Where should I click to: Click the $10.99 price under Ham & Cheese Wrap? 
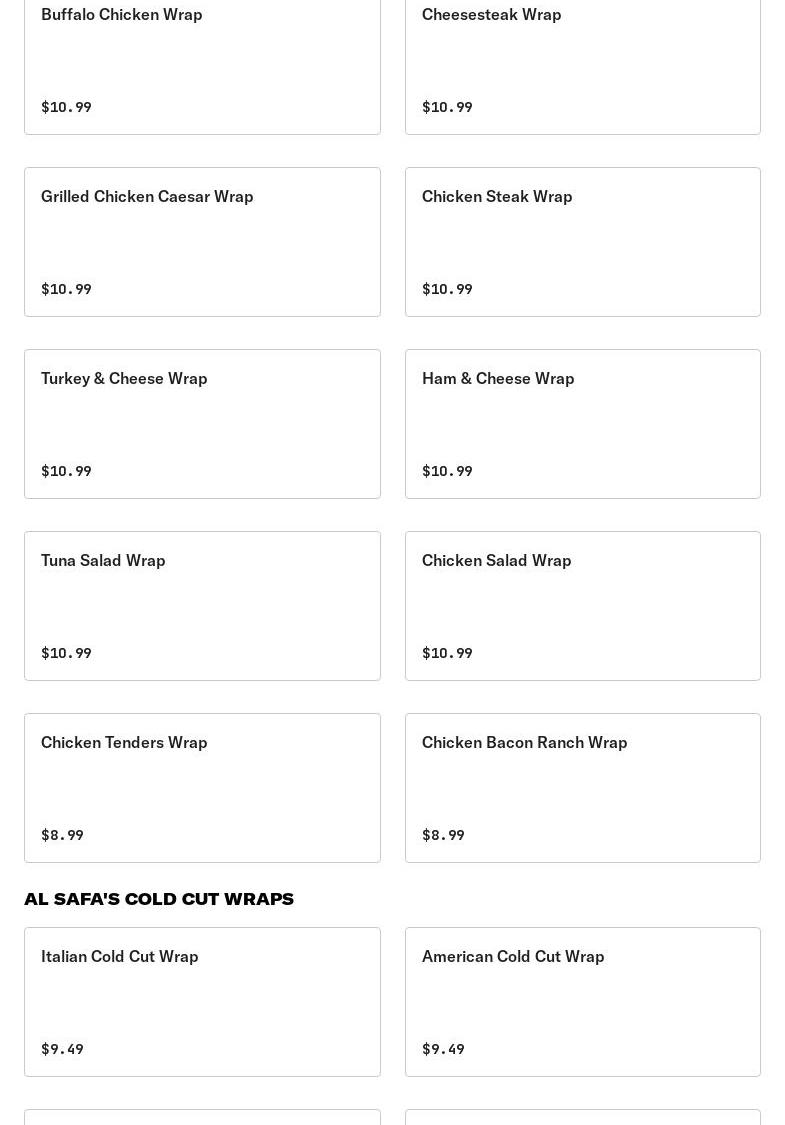point(447,471)
